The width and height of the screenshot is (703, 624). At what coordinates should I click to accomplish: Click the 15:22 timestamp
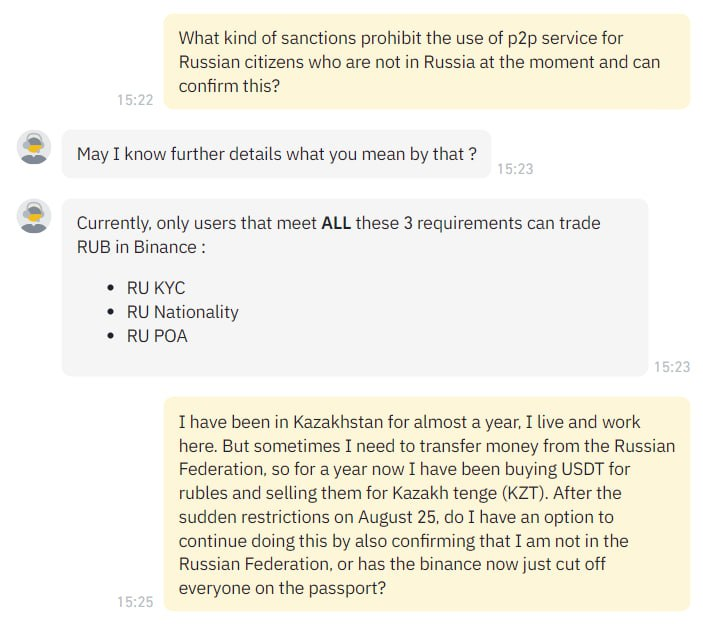click(x=134, y=100)
